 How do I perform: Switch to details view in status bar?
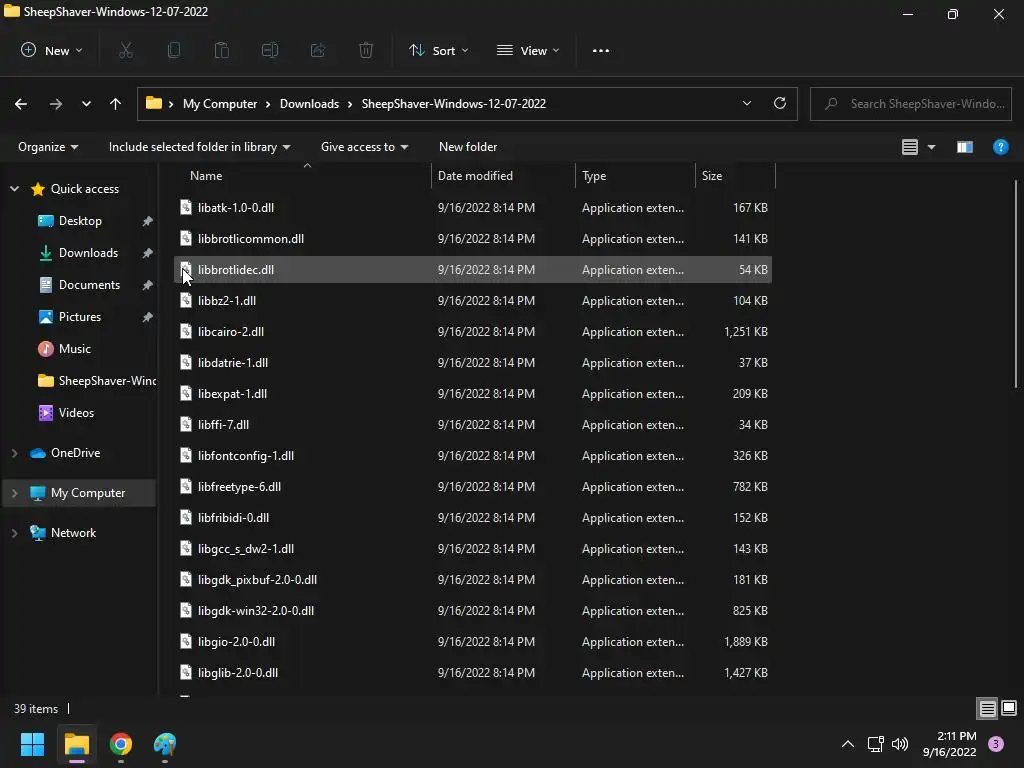click(x=987, y=708)
